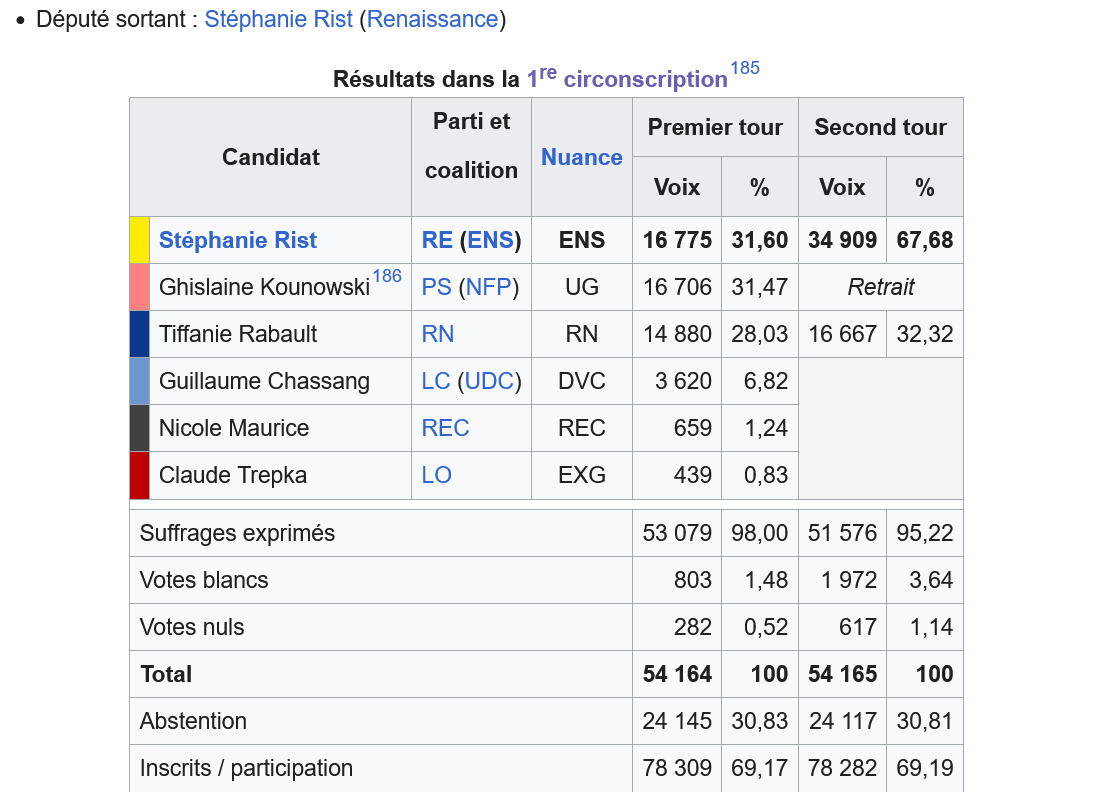
Task: Open the REC party link for Nicole Maurice
Action: click(x=445, y=428)
